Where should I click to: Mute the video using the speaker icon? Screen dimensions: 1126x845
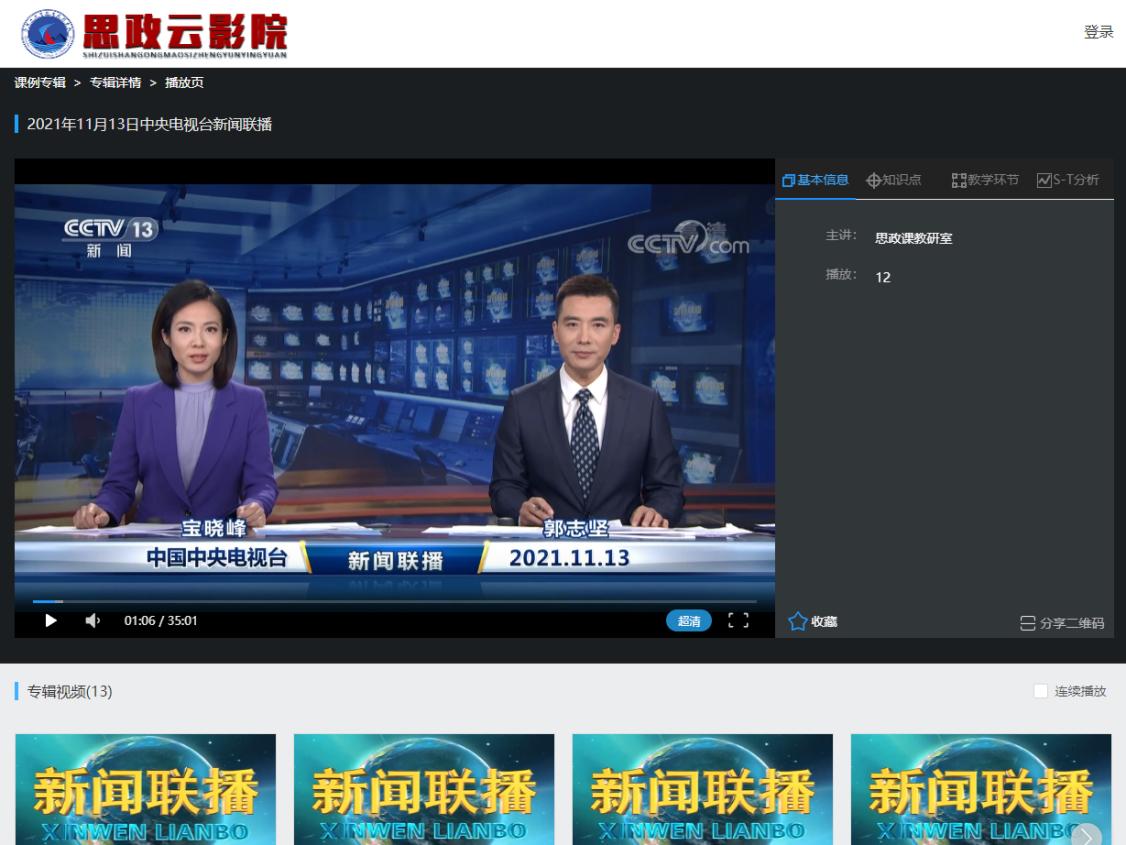93,620
